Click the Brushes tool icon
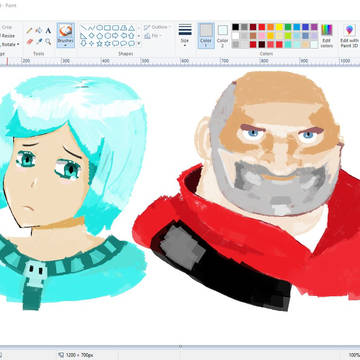This screenshot has width=360, height=360. tap(65, 31)
